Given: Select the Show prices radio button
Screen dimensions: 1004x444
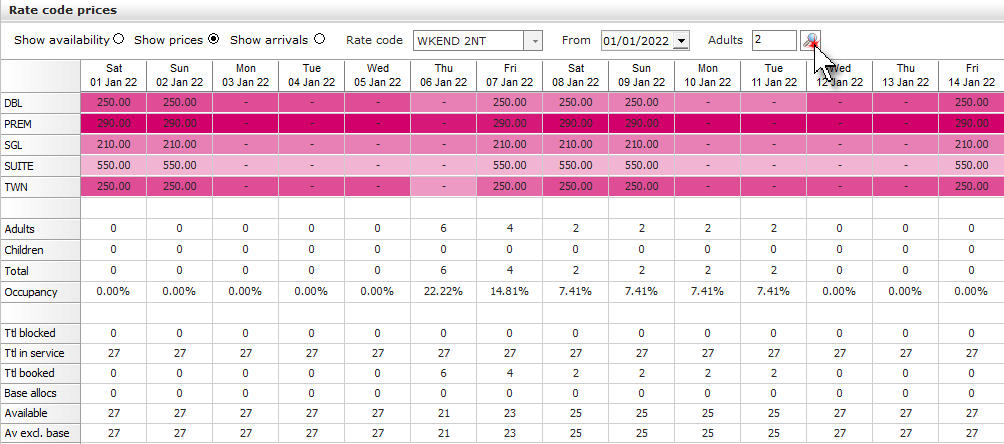Looking at the screenshot, I should coord(213,39).
